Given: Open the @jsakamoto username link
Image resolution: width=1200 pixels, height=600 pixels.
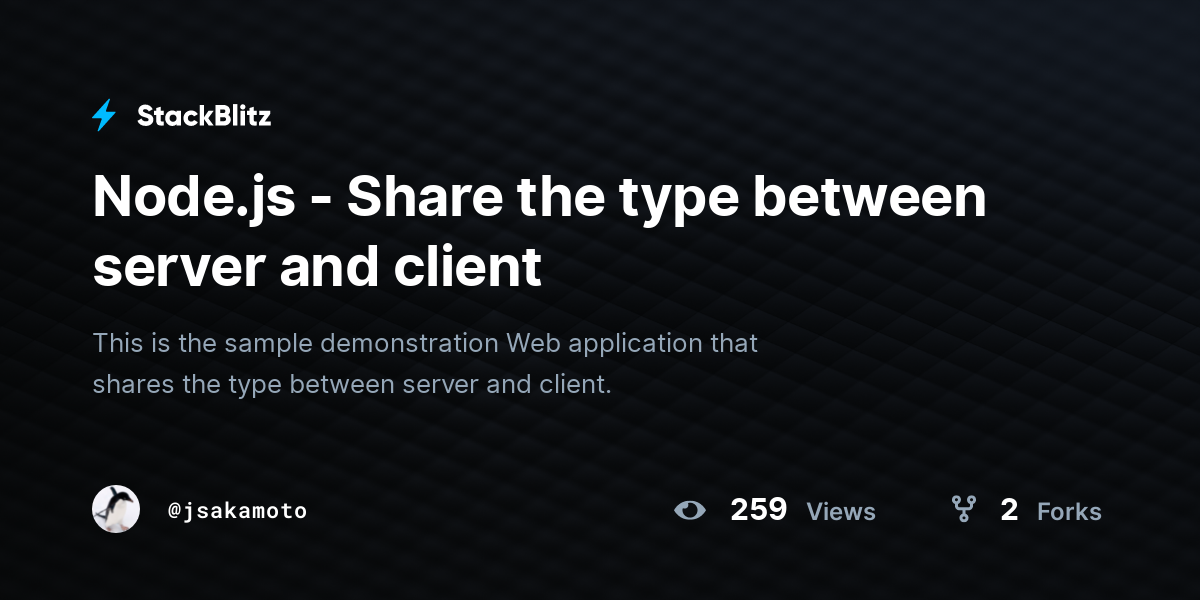Looking at the screenshot, I should (x=238, y=511).
